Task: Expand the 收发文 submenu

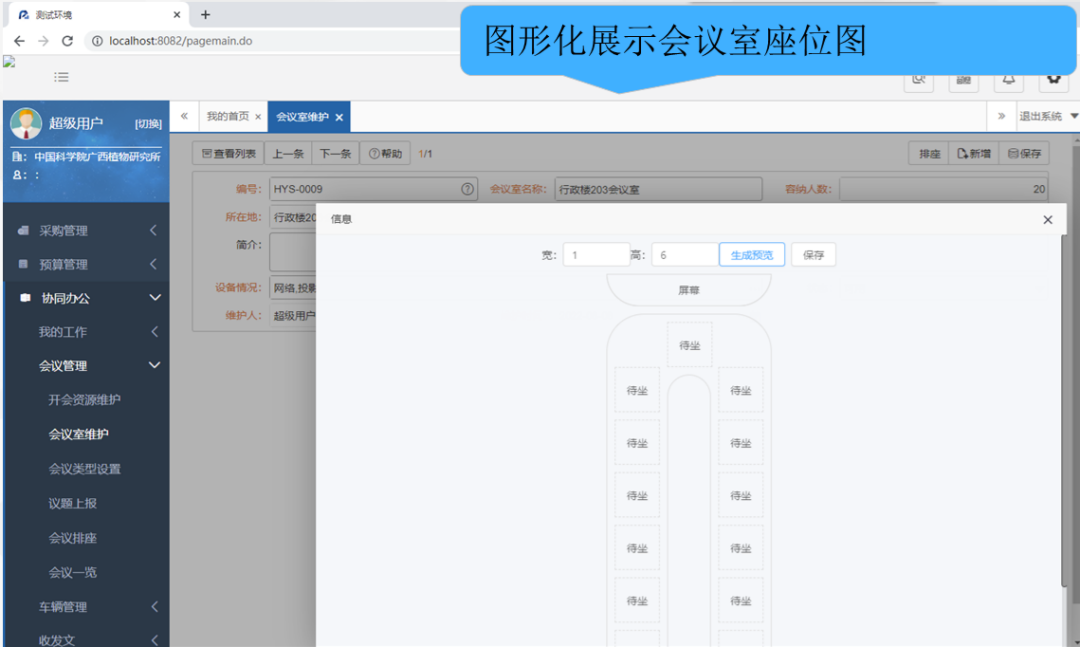Action: (86, 639)
